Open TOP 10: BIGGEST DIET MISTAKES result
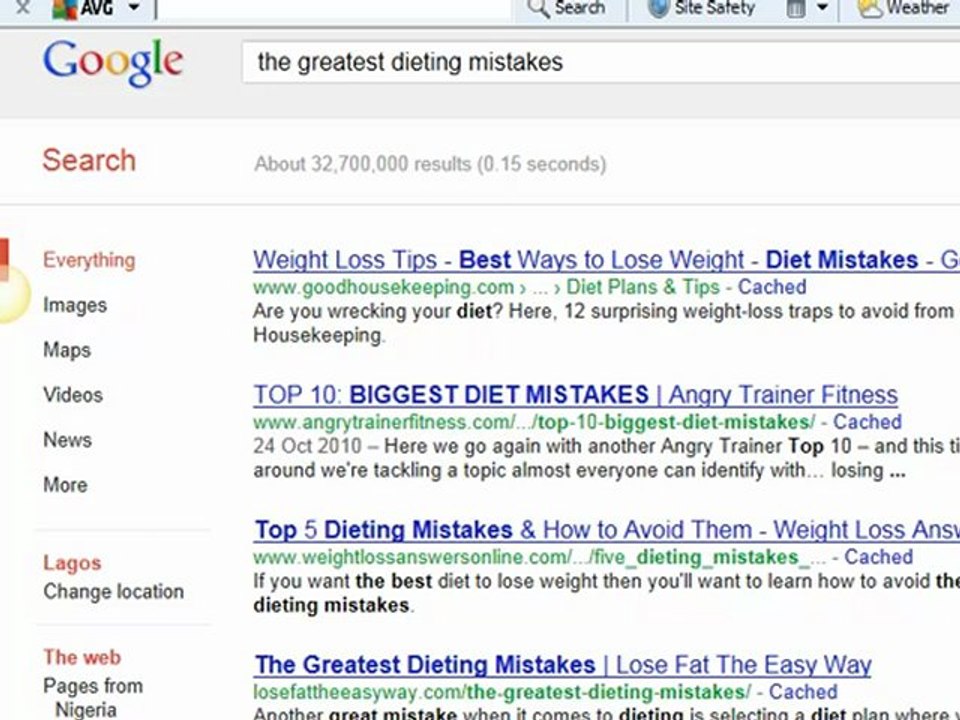Image resolution: width=960 pixels, height=720 pixels. point(576,395)
